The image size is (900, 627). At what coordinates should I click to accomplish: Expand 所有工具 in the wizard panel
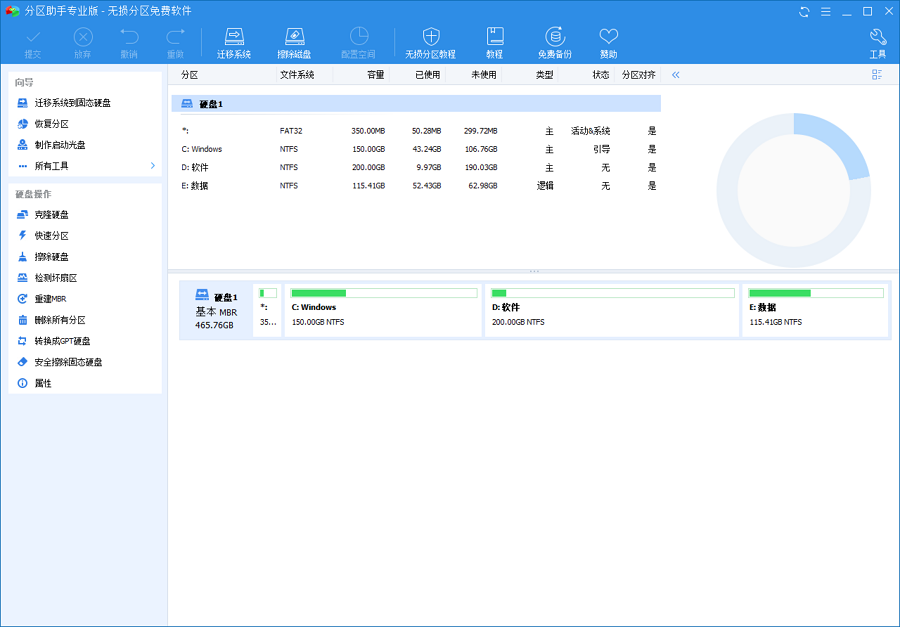click(85, 166)
